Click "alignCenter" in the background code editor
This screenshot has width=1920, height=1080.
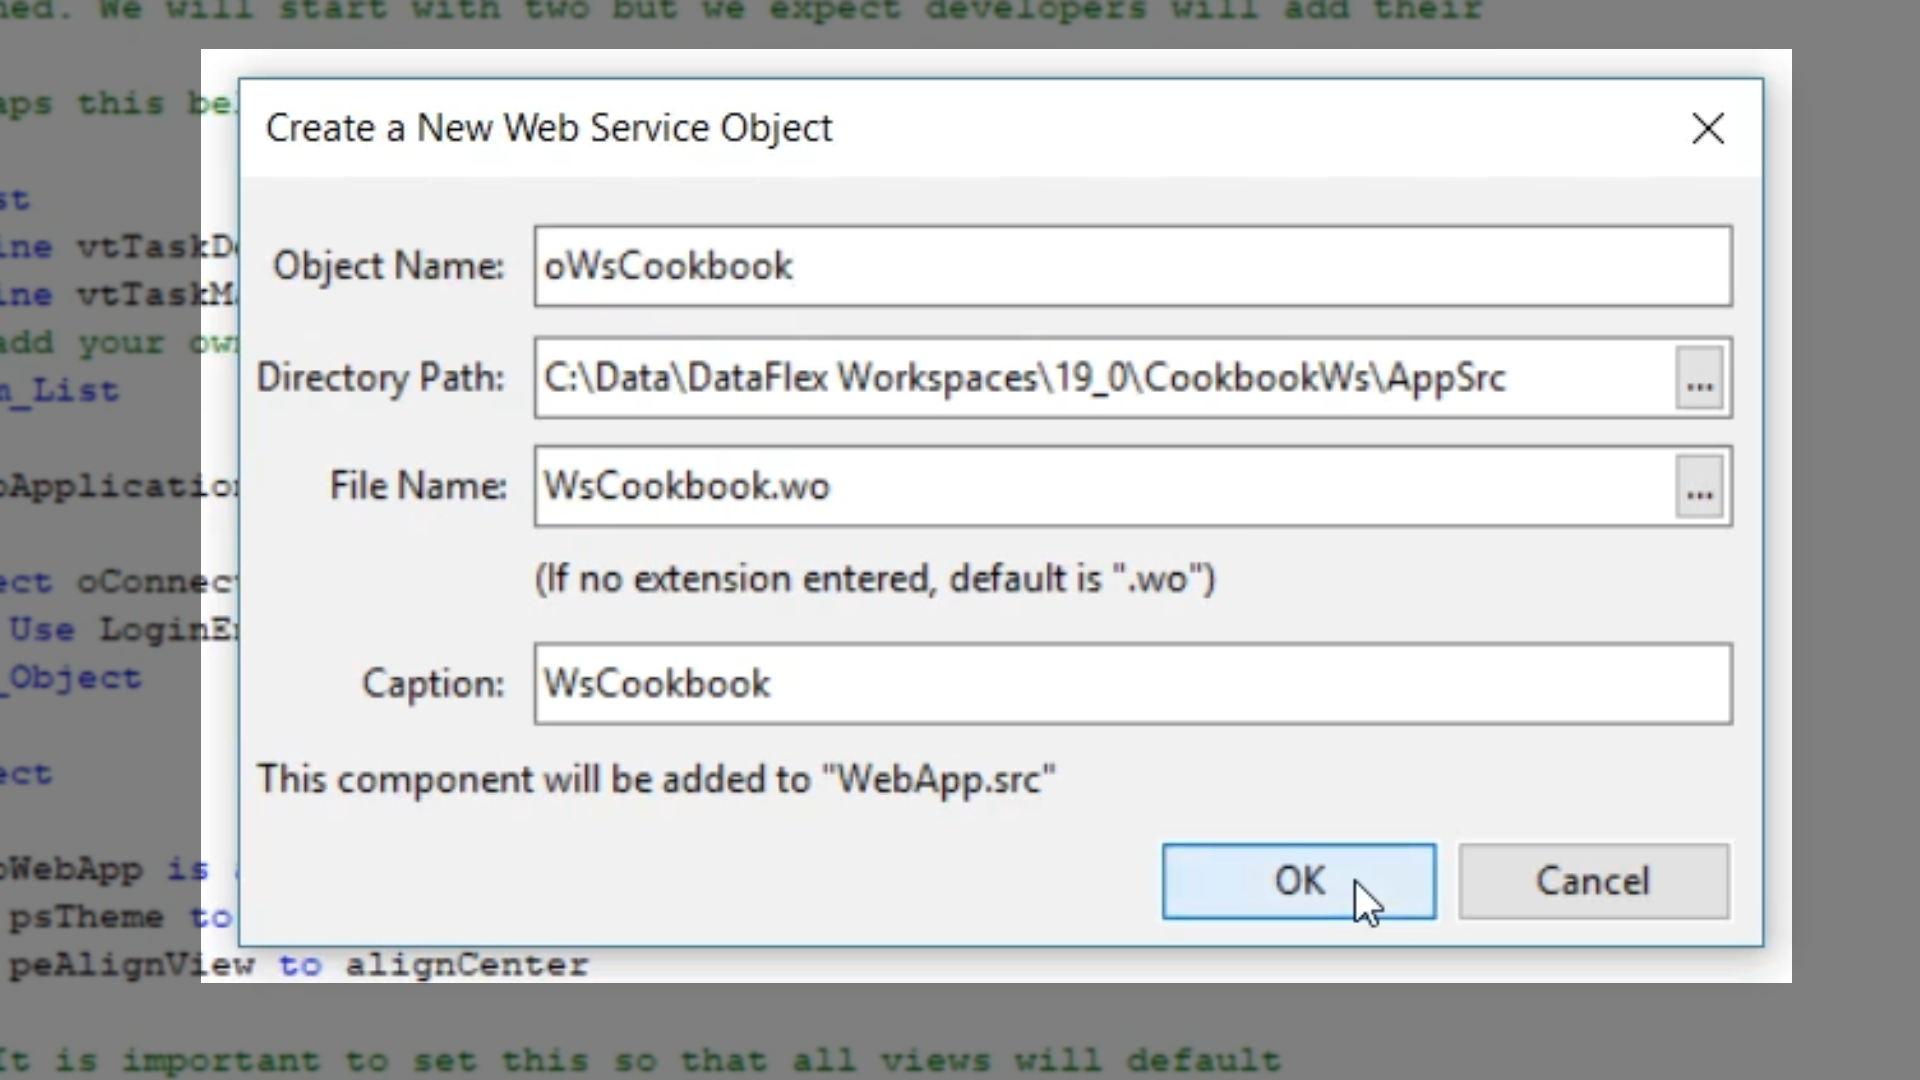click(466, 965)
